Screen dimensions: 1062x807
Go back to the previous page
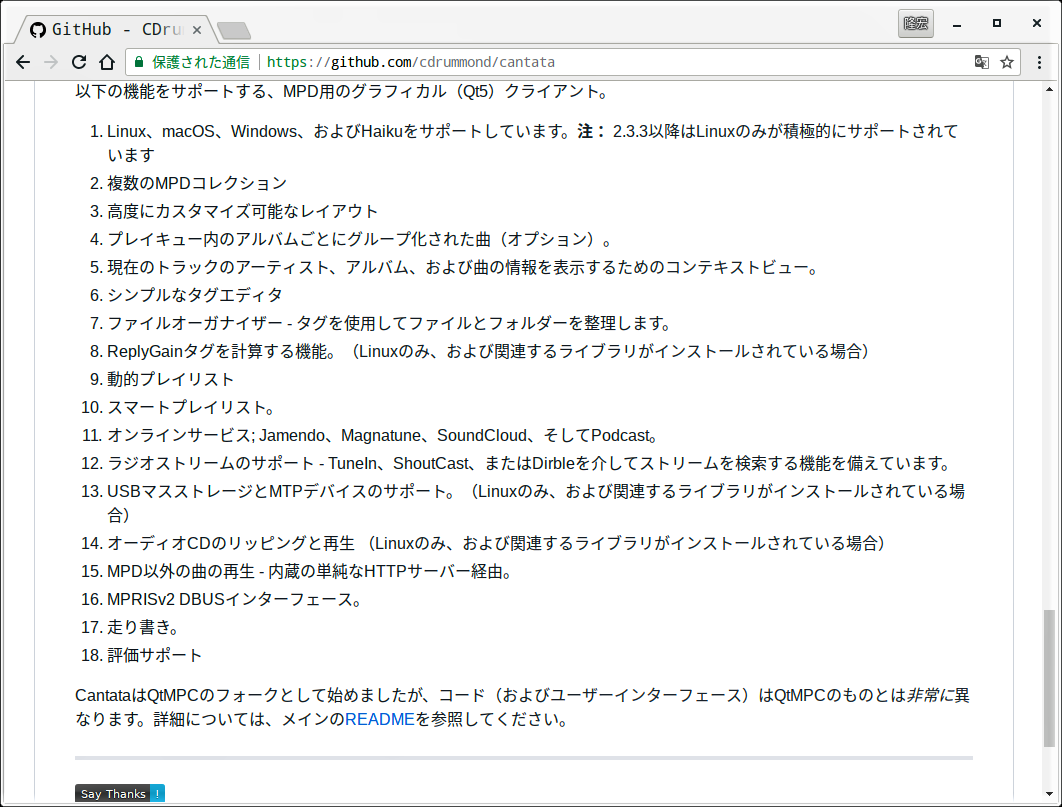pos(23,62)
